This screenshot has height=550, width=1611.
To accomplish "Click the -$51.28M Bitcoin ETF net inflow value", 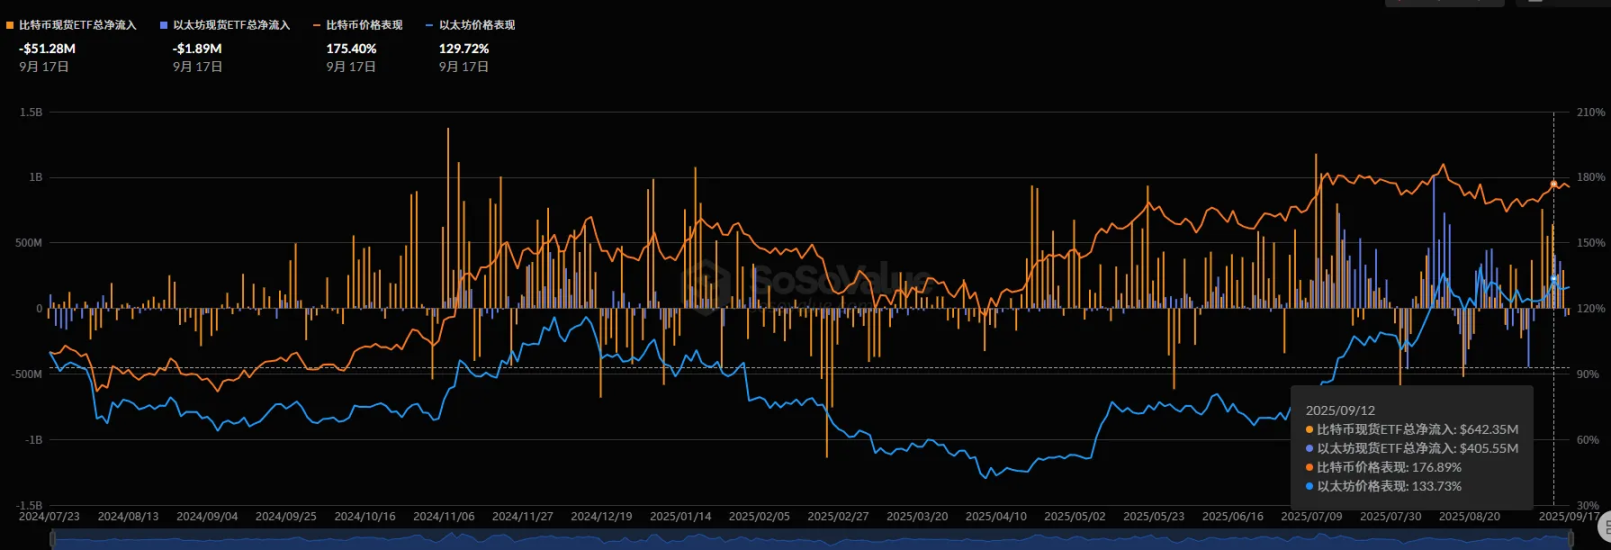I will click(47, 48).
